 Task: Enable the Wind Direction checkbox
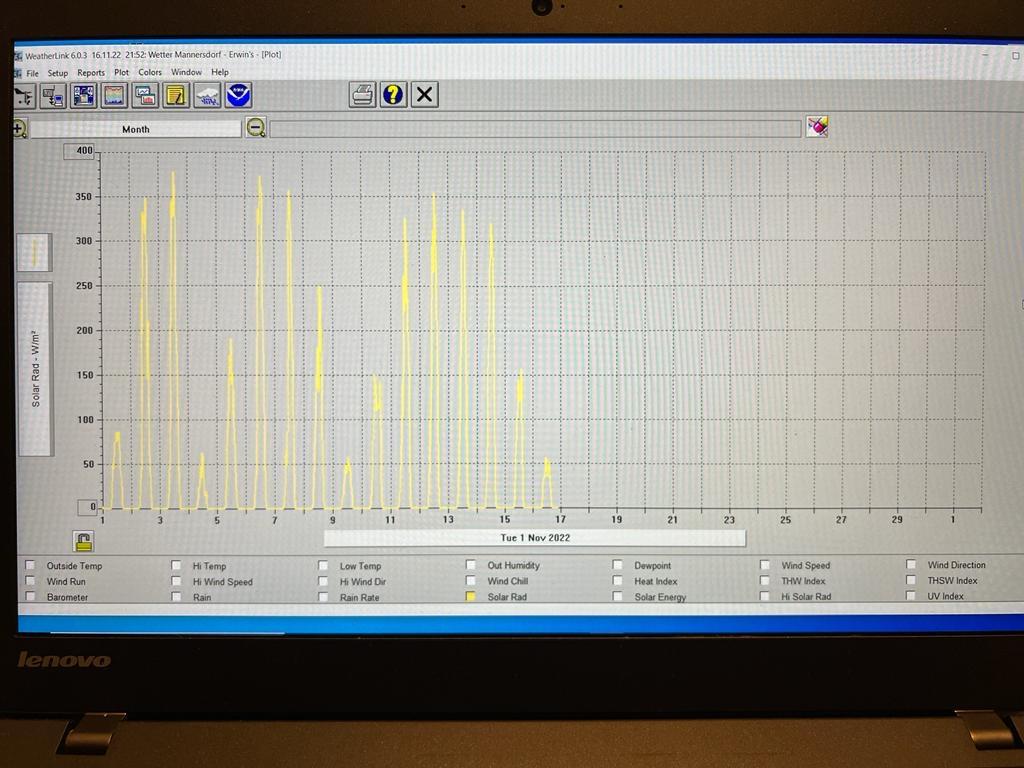pos(911,564)
